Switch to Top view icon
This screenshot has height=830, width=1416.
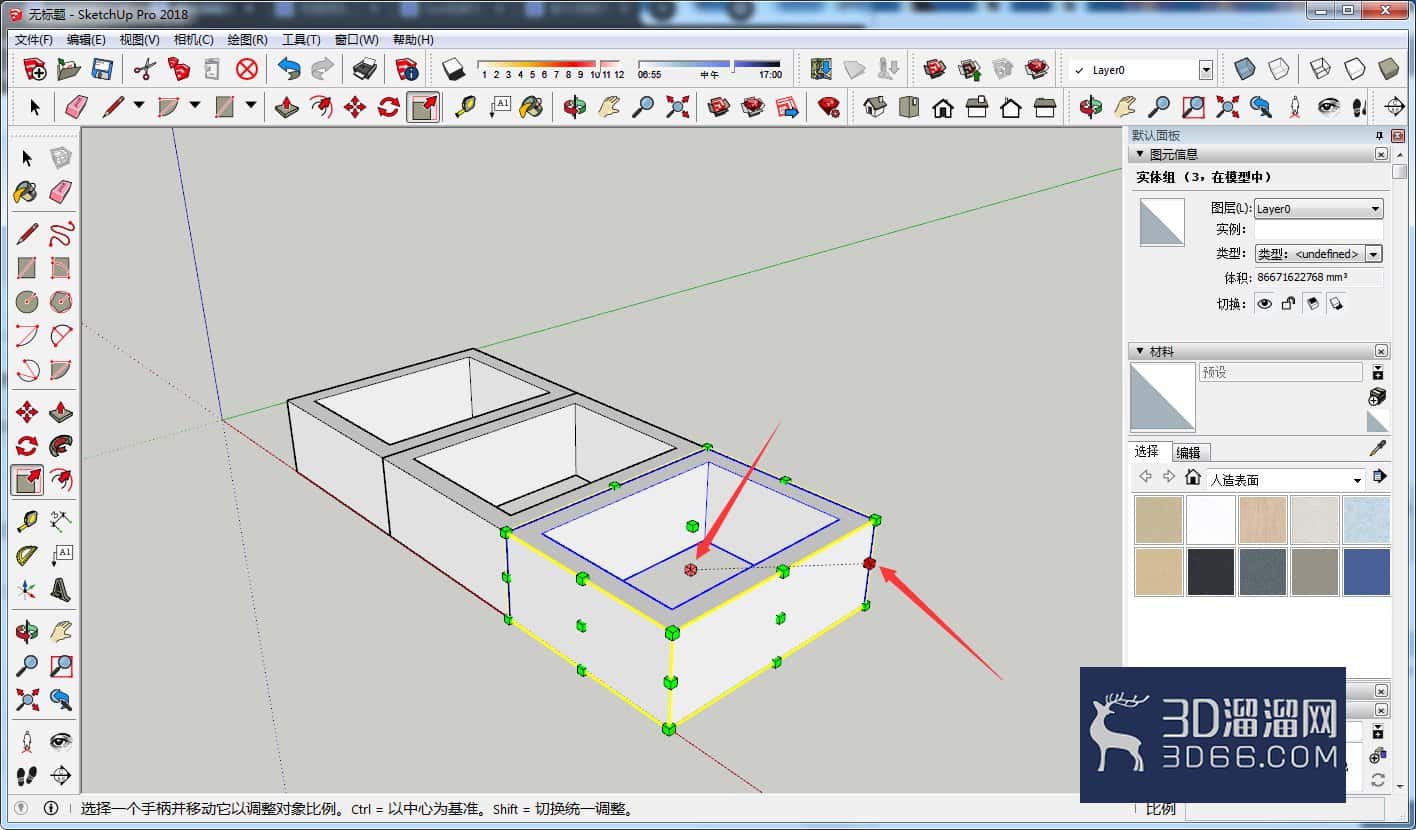pyautogui.click(x=909, y=107)
